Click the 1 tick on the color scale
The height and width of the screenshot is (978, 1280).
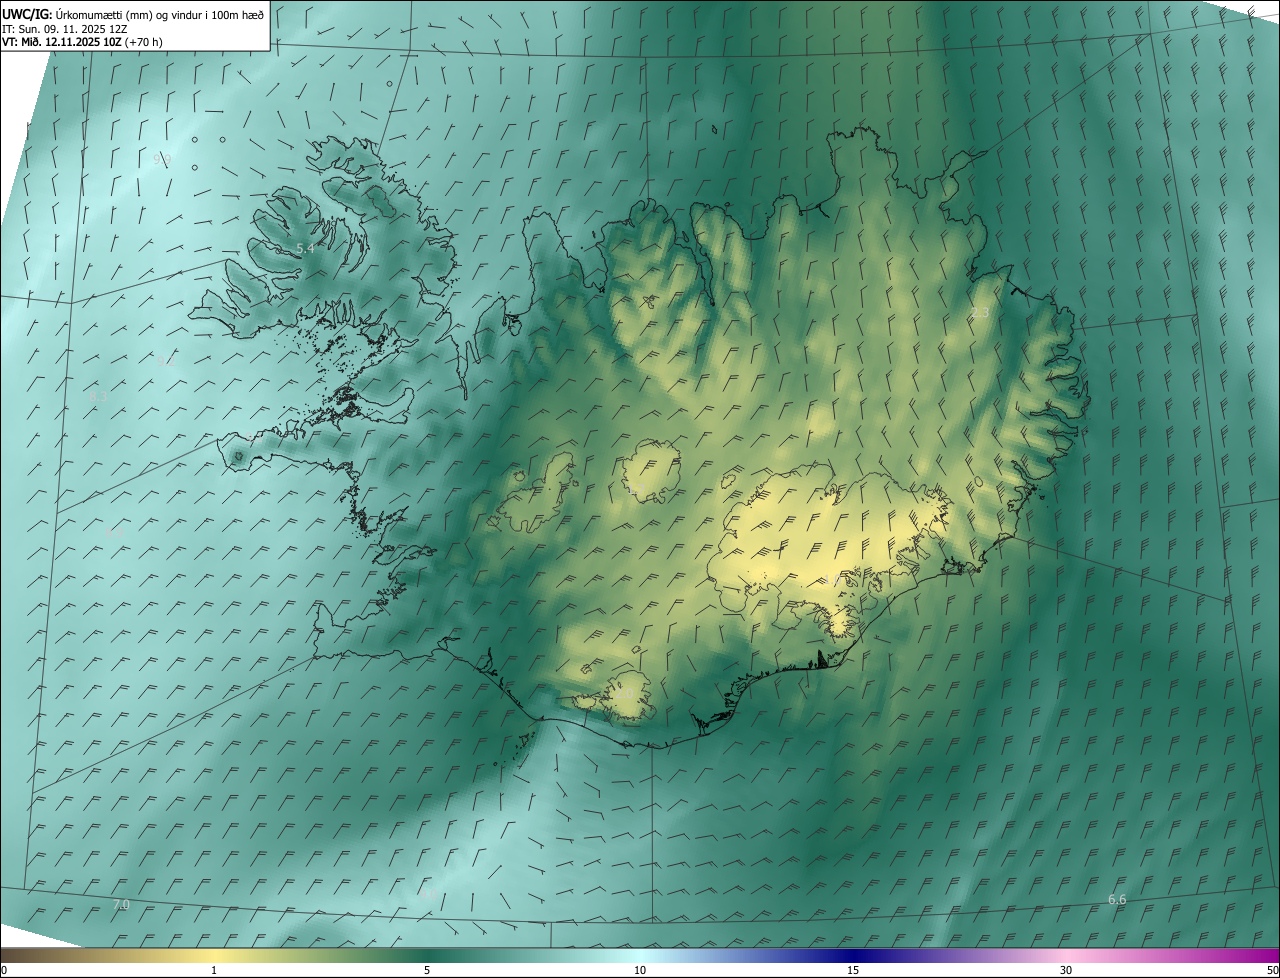[214, 971]
